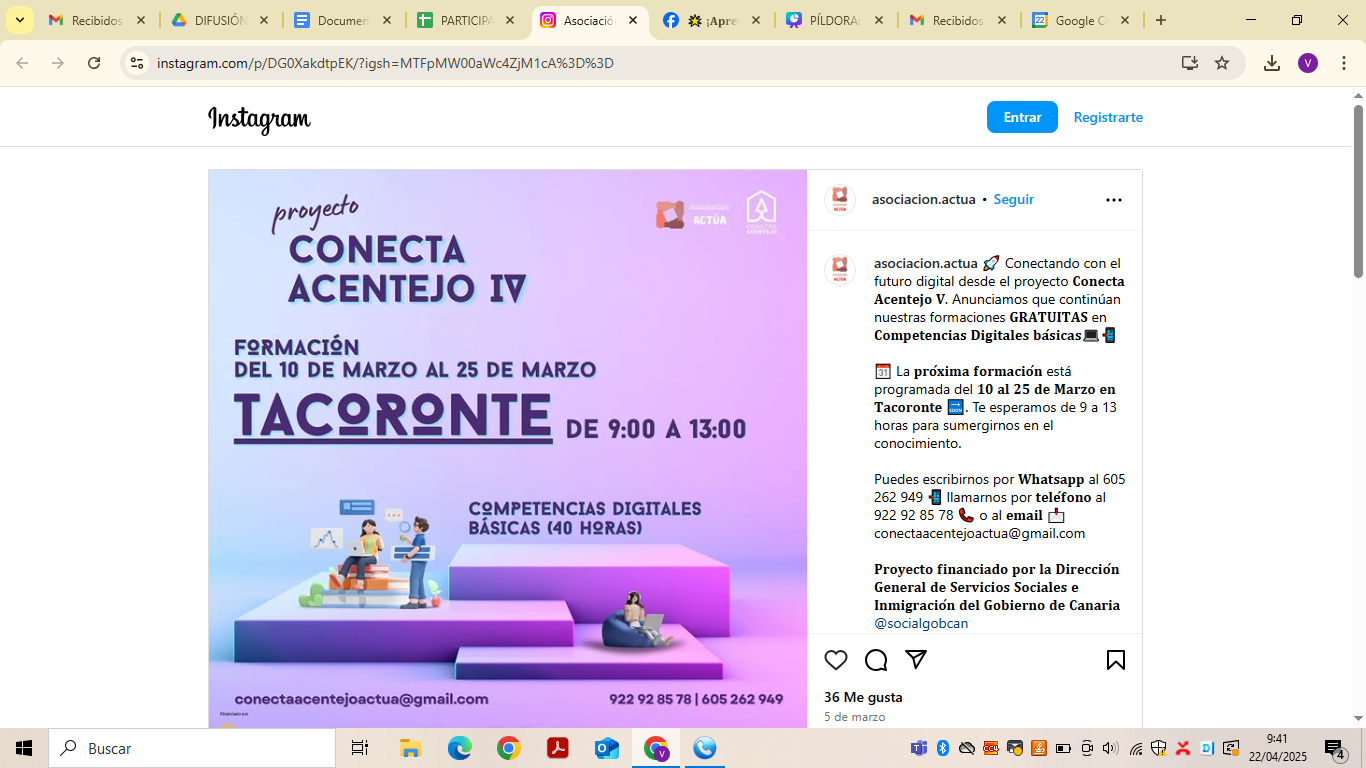
Task: Click Seguir to follow account
Action: 1013,199
